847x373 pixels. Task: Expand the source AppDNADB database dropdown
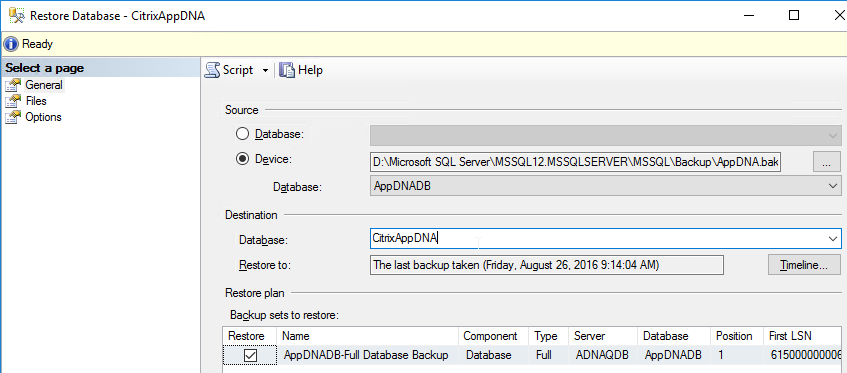832,186
